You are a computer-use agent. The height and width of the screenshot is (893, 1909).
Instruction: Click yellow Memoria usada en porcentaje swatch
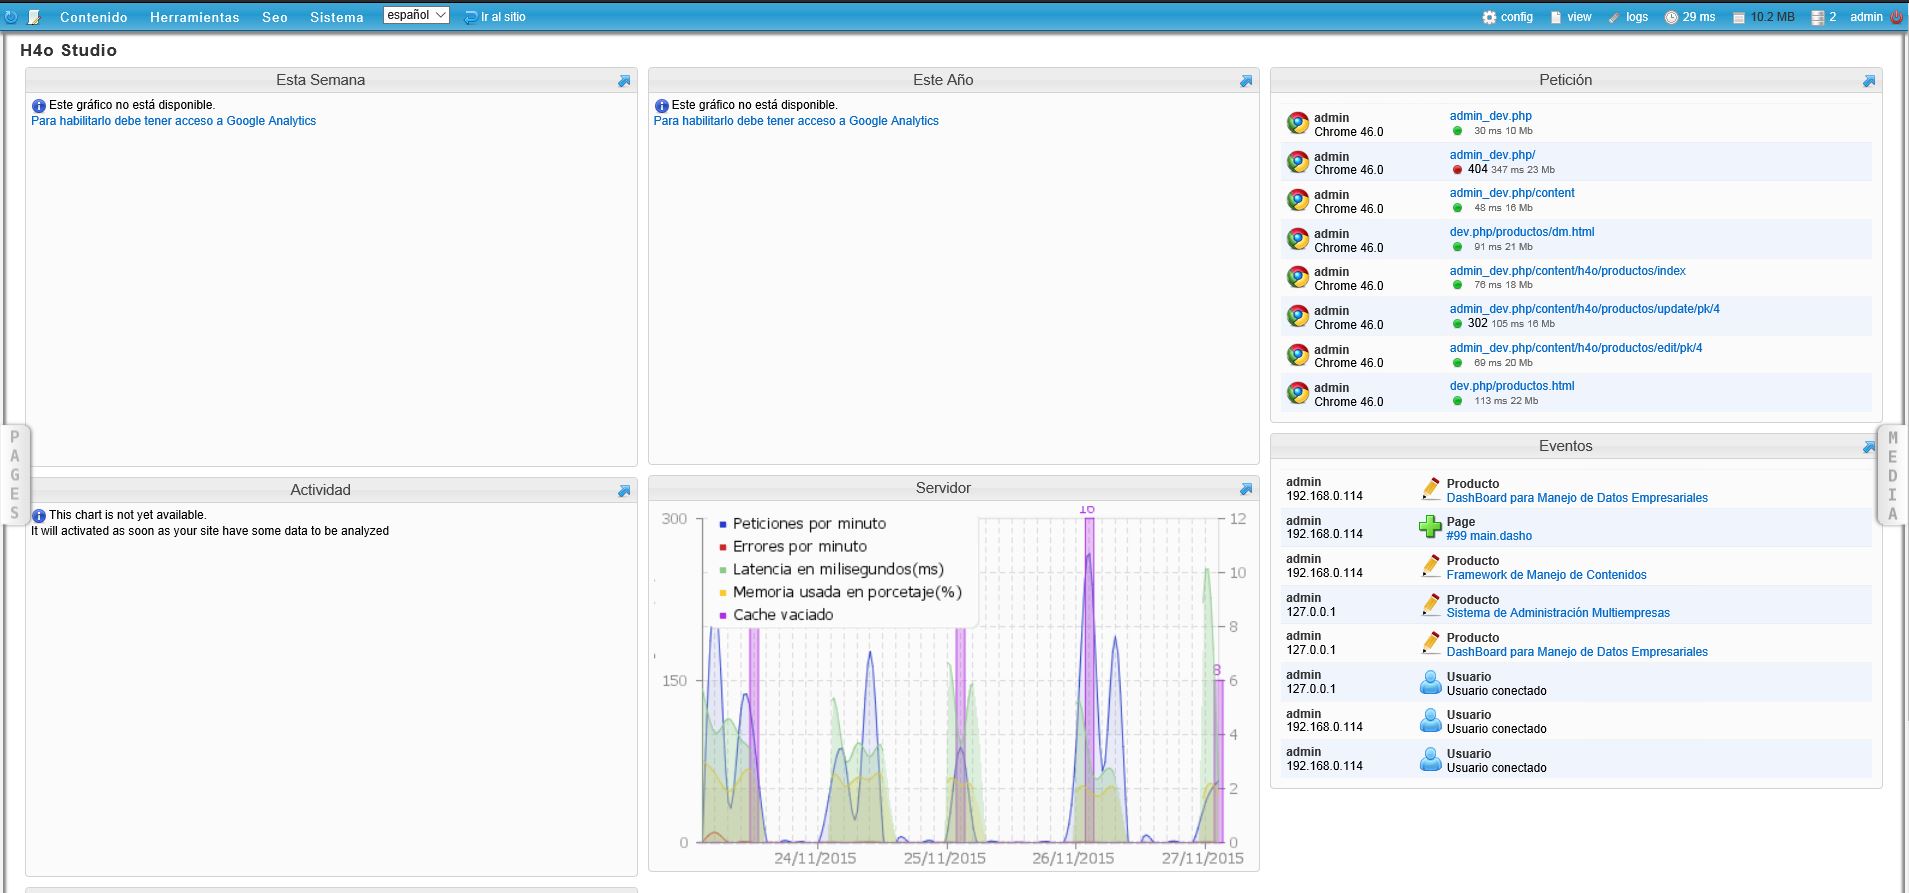(x=723, y=593)
